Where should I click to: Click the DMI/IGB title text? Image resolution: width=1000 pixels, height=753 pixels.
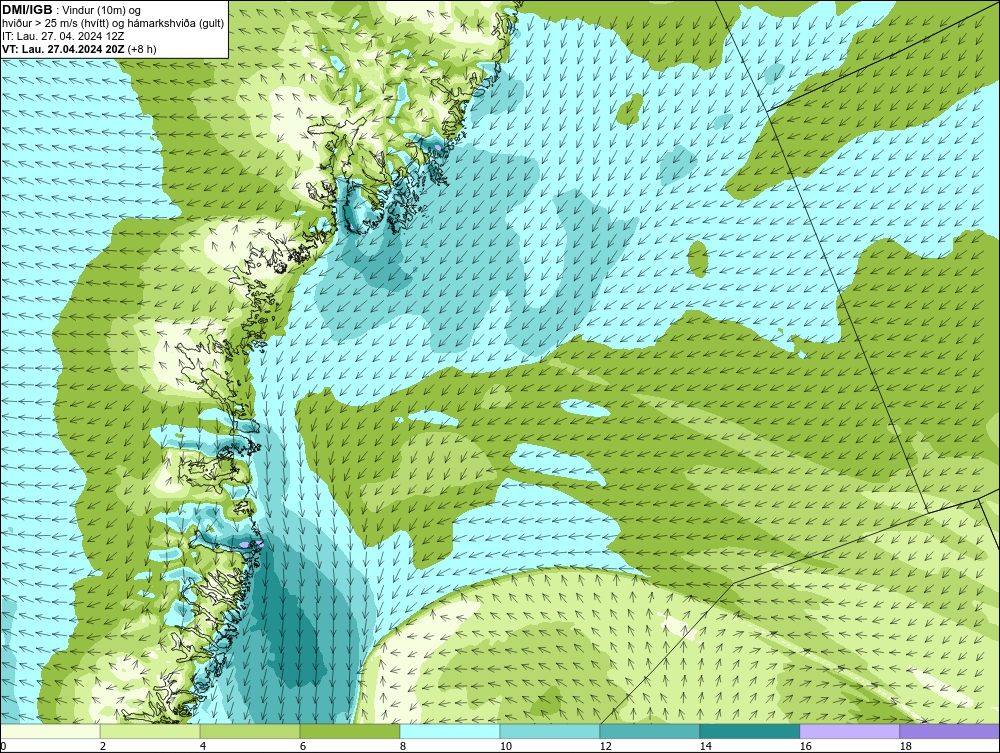coord(27,10)
